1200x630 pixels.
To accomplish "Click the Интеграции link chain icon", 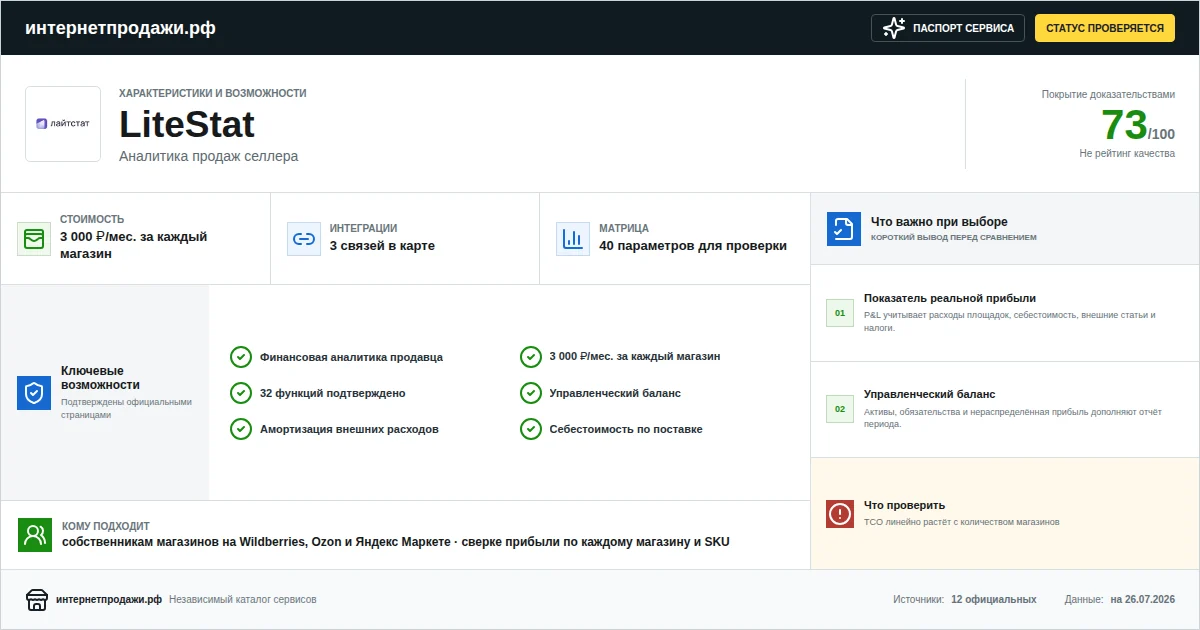I will click(x=304, y=239).
